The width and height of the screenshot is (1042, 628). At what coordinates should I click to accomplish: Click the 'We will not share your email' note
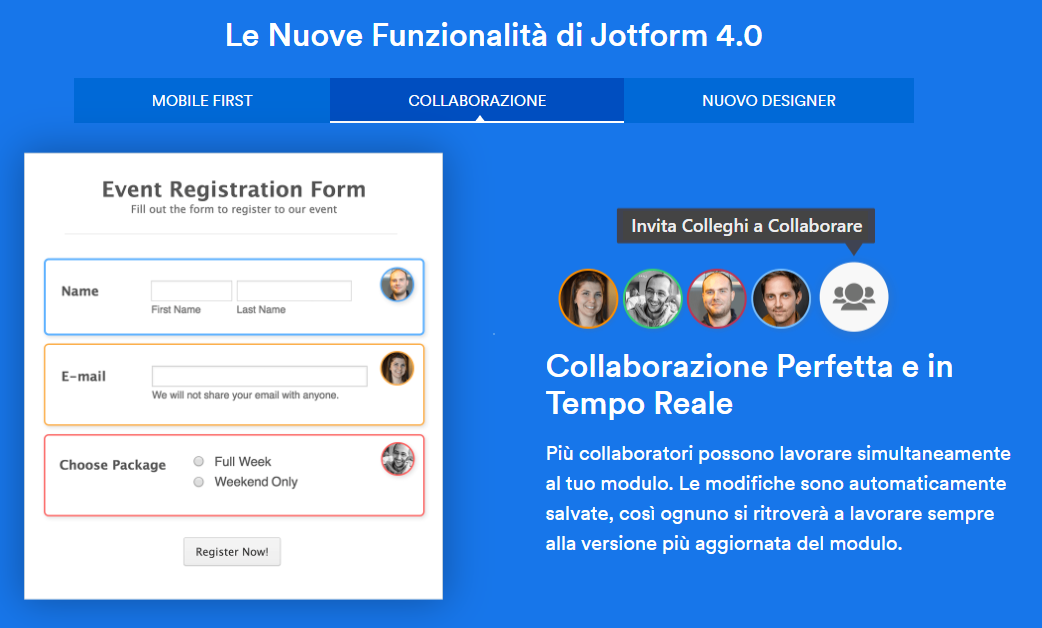(245, 395)
